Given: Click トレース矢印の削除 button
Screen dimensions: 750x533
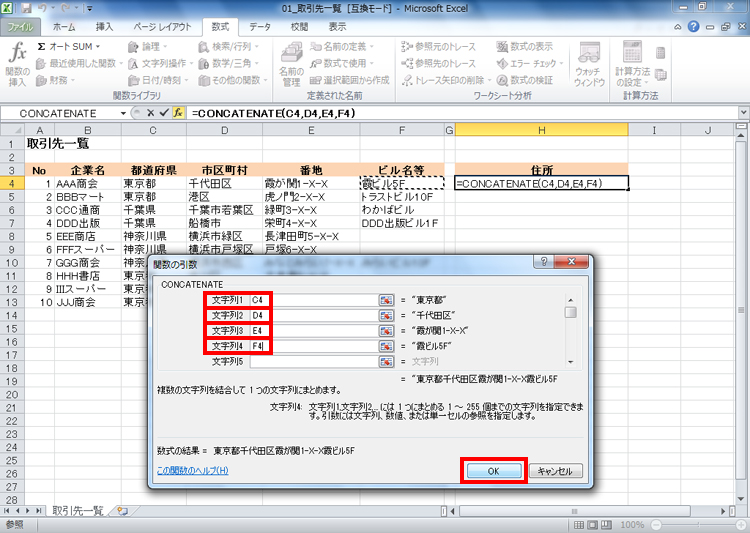Looking at the screenshot, I should point(446,80).
